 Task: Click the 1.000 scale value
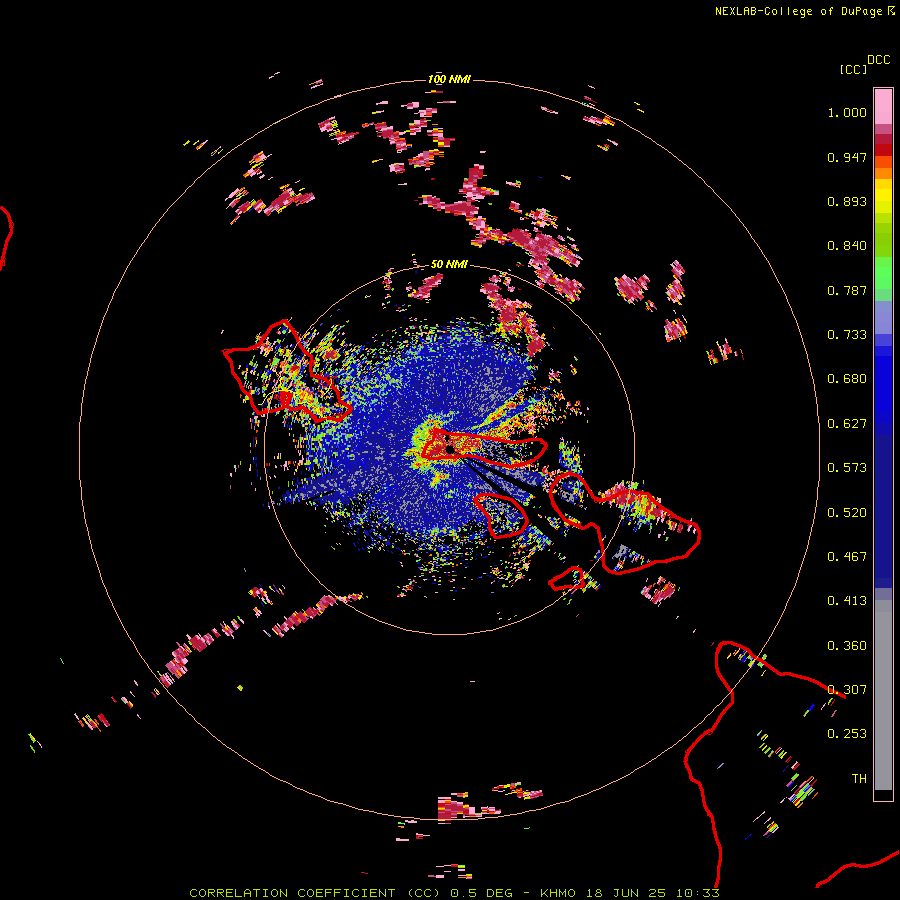point(847,112)
